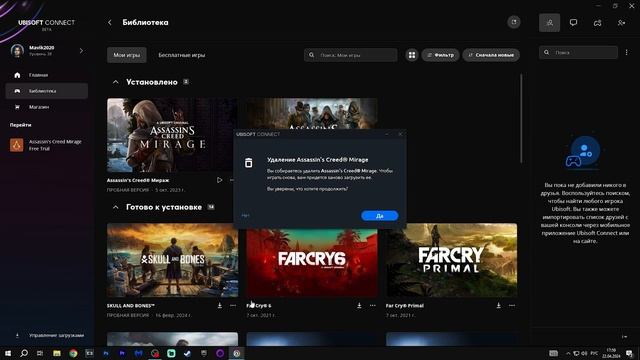The height and width of the screenshot is (360, 640).
Task: Click the SKULL AND BONES™ title text
Action: (x=131, y=306)
